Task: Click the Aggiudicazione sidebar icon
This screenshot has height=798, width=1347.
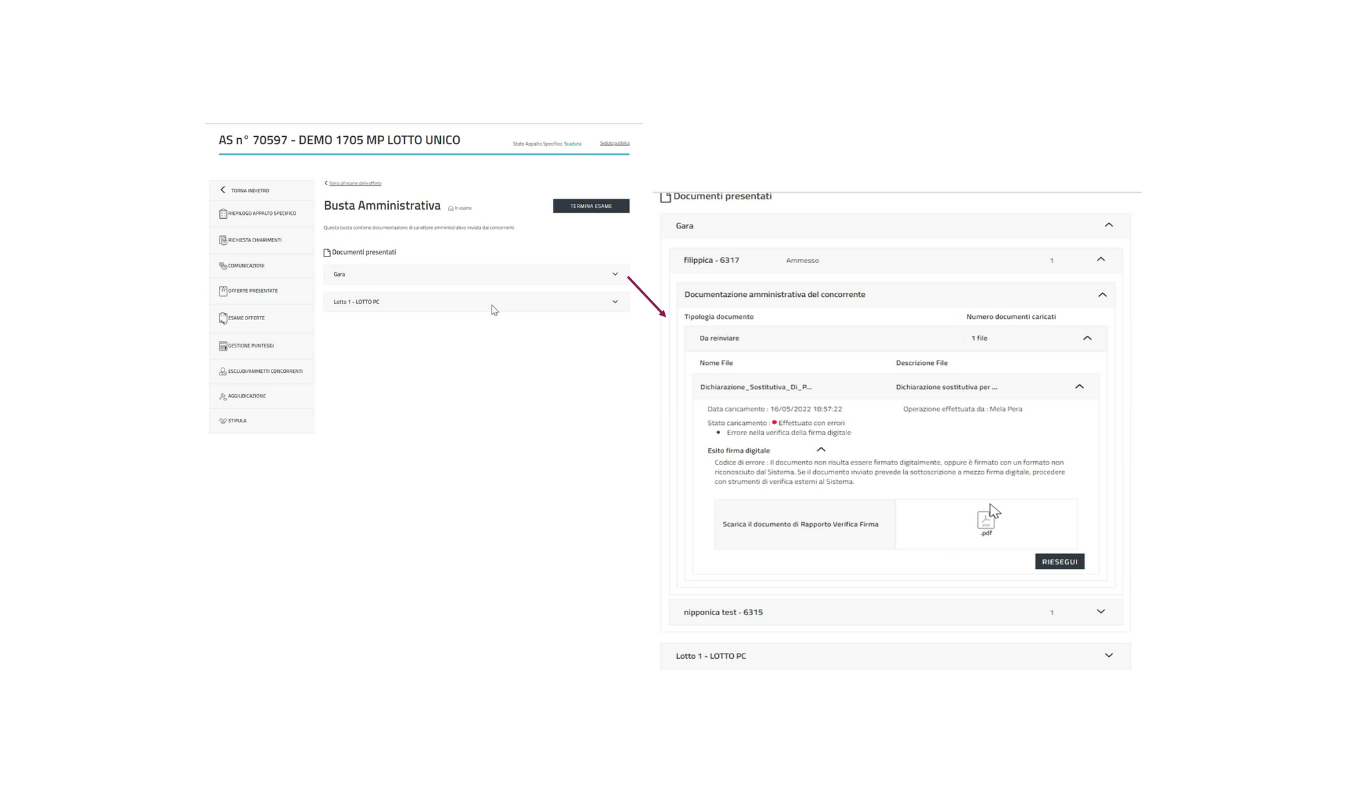Action: (x=223, y=396)
